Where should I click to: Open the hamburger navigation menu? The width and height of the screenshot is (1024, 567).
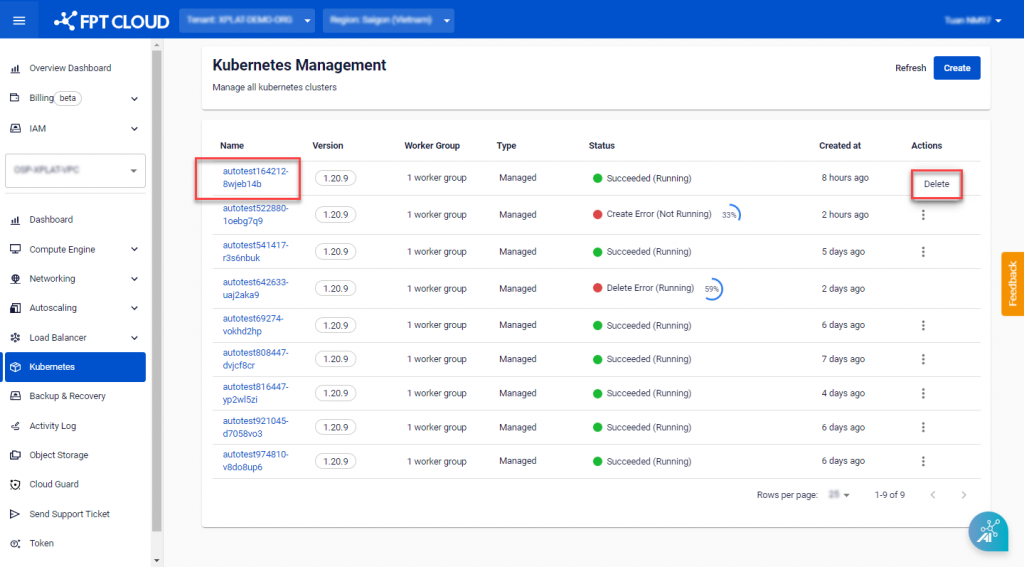[x=19, y=20]
